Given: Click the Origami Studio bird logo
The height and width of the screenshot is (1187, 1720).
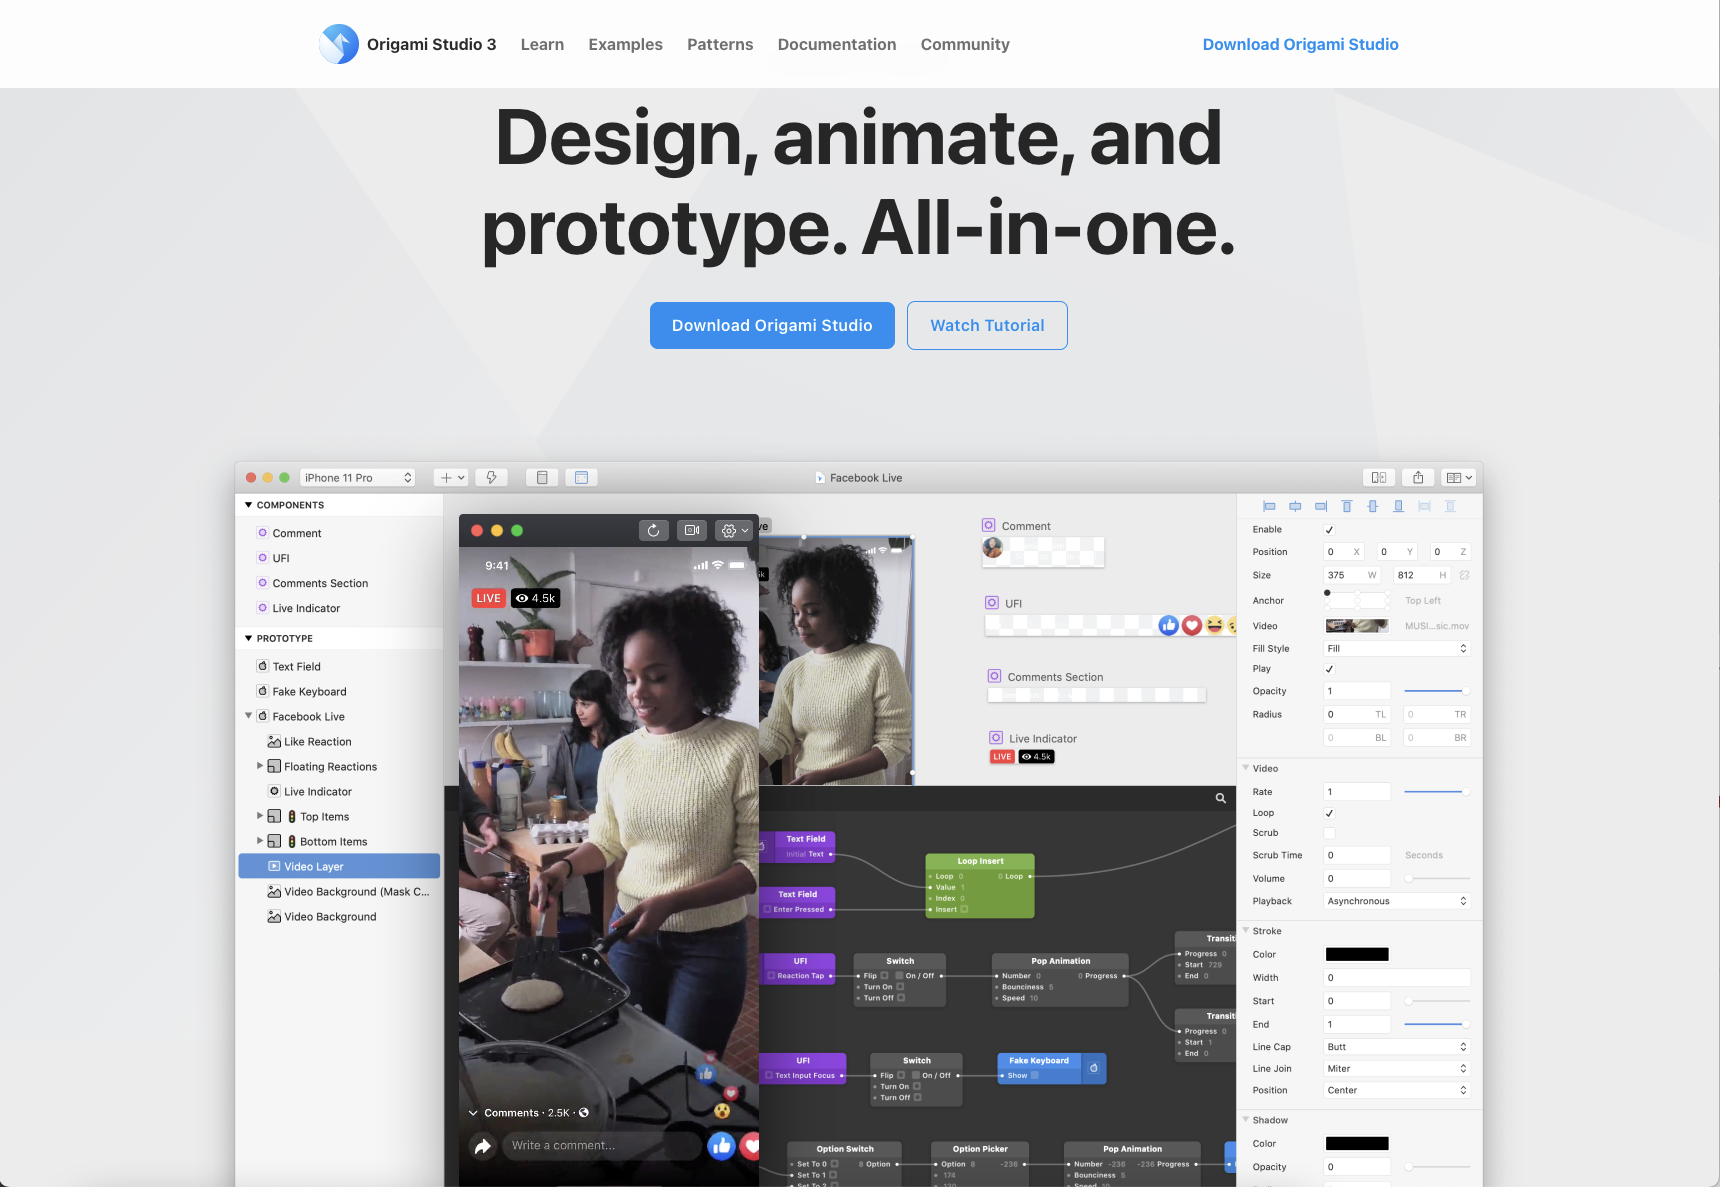Looking at the screenshot, I should tap(339, 44).
